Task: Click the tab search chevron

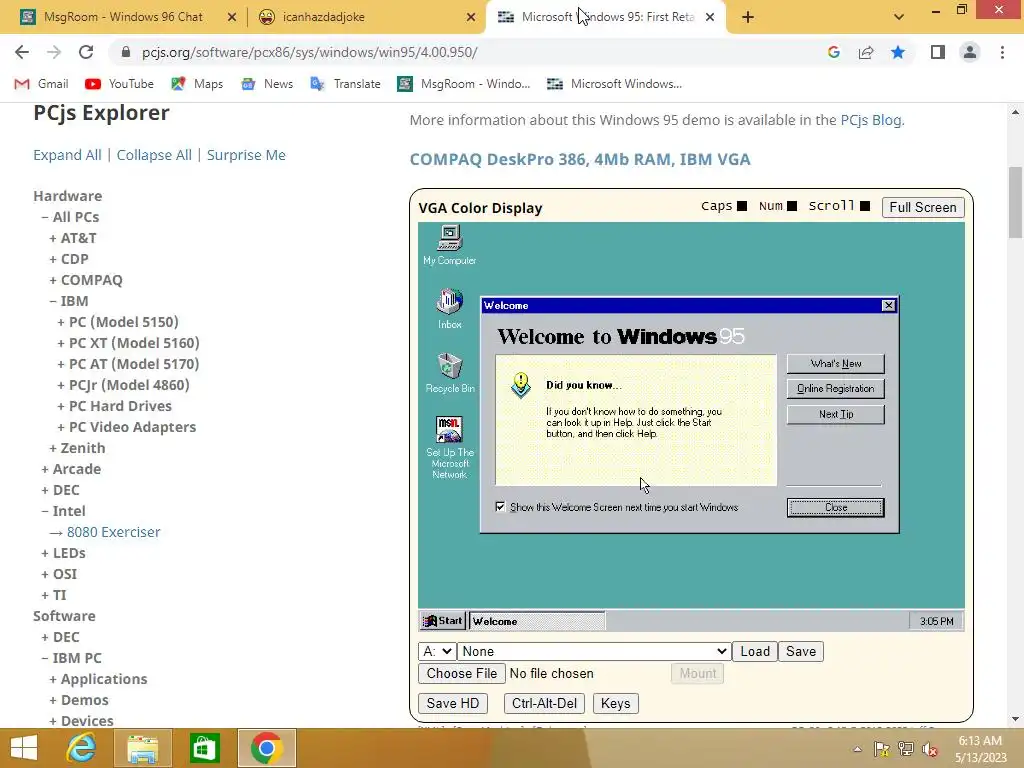Action: [x=899, y=17]
